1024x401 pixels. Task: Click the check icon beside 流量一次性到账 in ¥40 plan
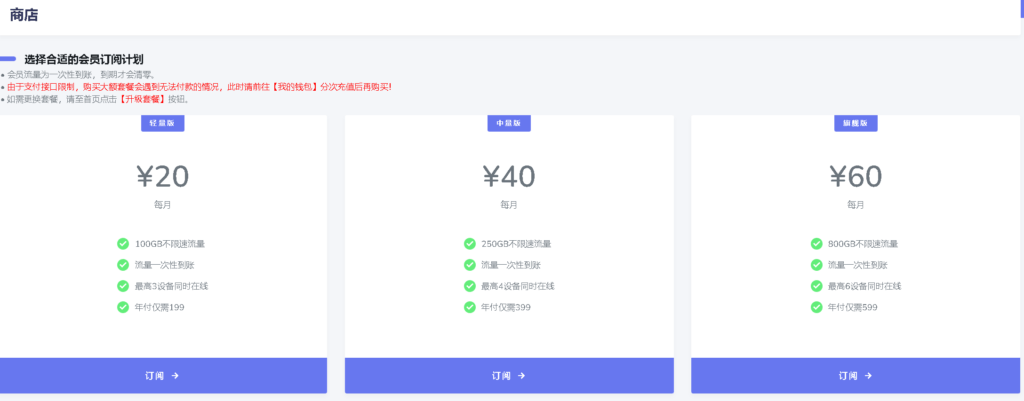[x=470, y=265]
